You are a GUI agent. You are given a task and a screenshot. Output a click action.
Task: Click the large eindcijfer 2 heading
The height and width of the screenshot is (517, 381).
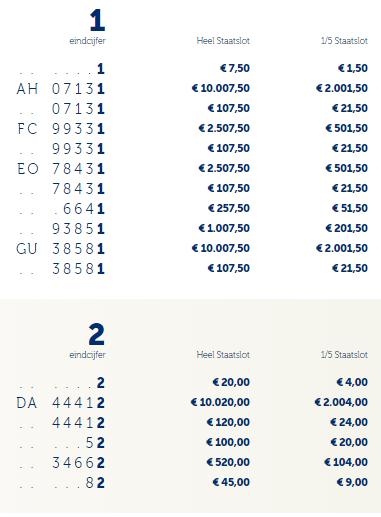click(97, 334)
